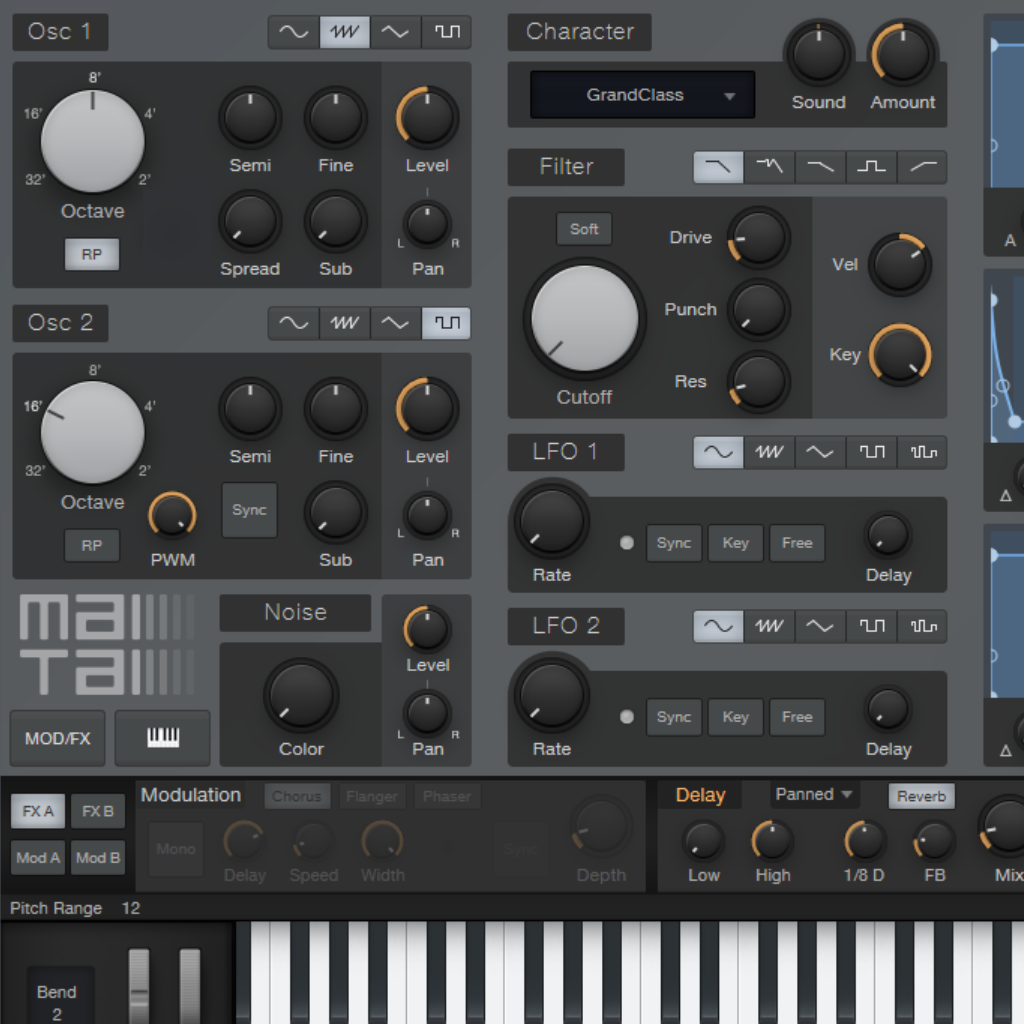Click the Noise Color knob
Image resolution: width=1024 pixels, height=1024 pixels.
tap(301, 696)
